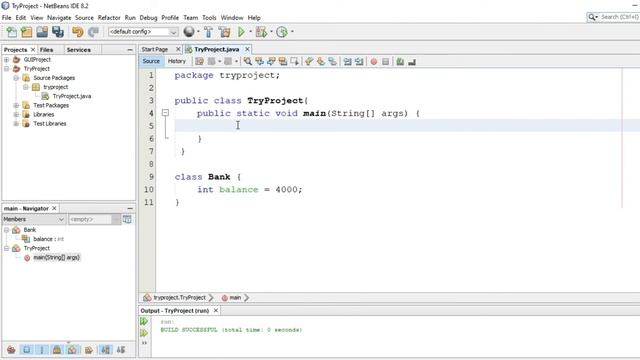Select the Source editor view button

pos(151,61)
